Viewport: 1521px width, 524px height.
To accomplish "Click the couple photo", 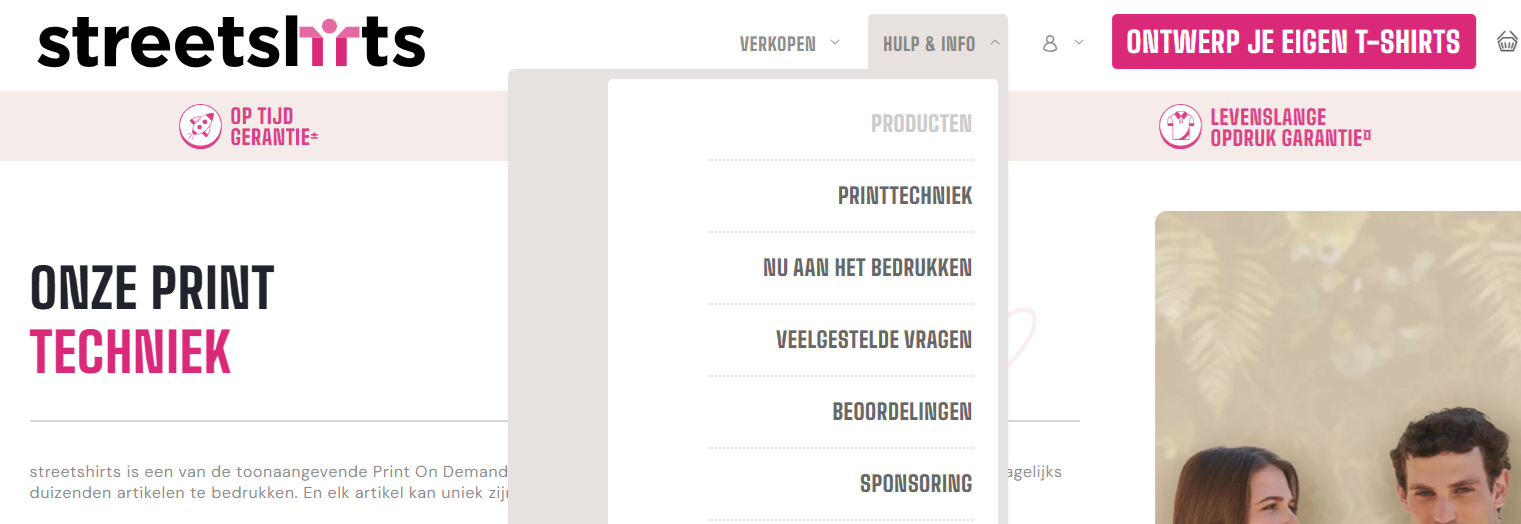I will point(1337,380).
